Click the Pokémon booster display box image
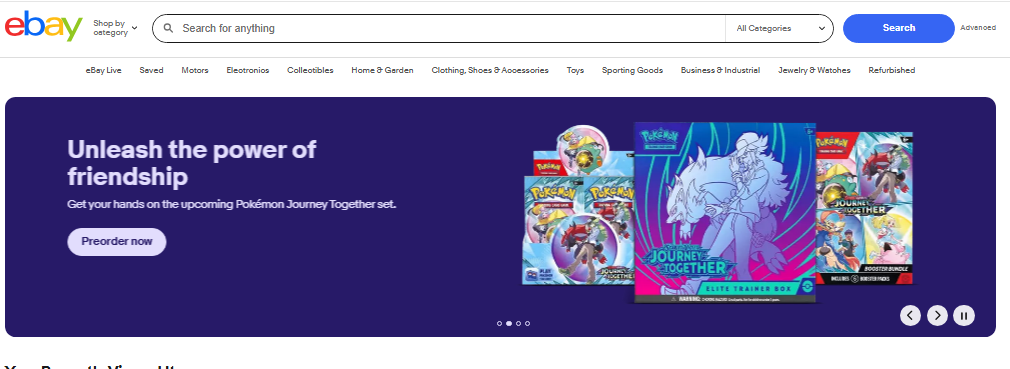The height and width of the screenshot is (369, 1010). 578,206
